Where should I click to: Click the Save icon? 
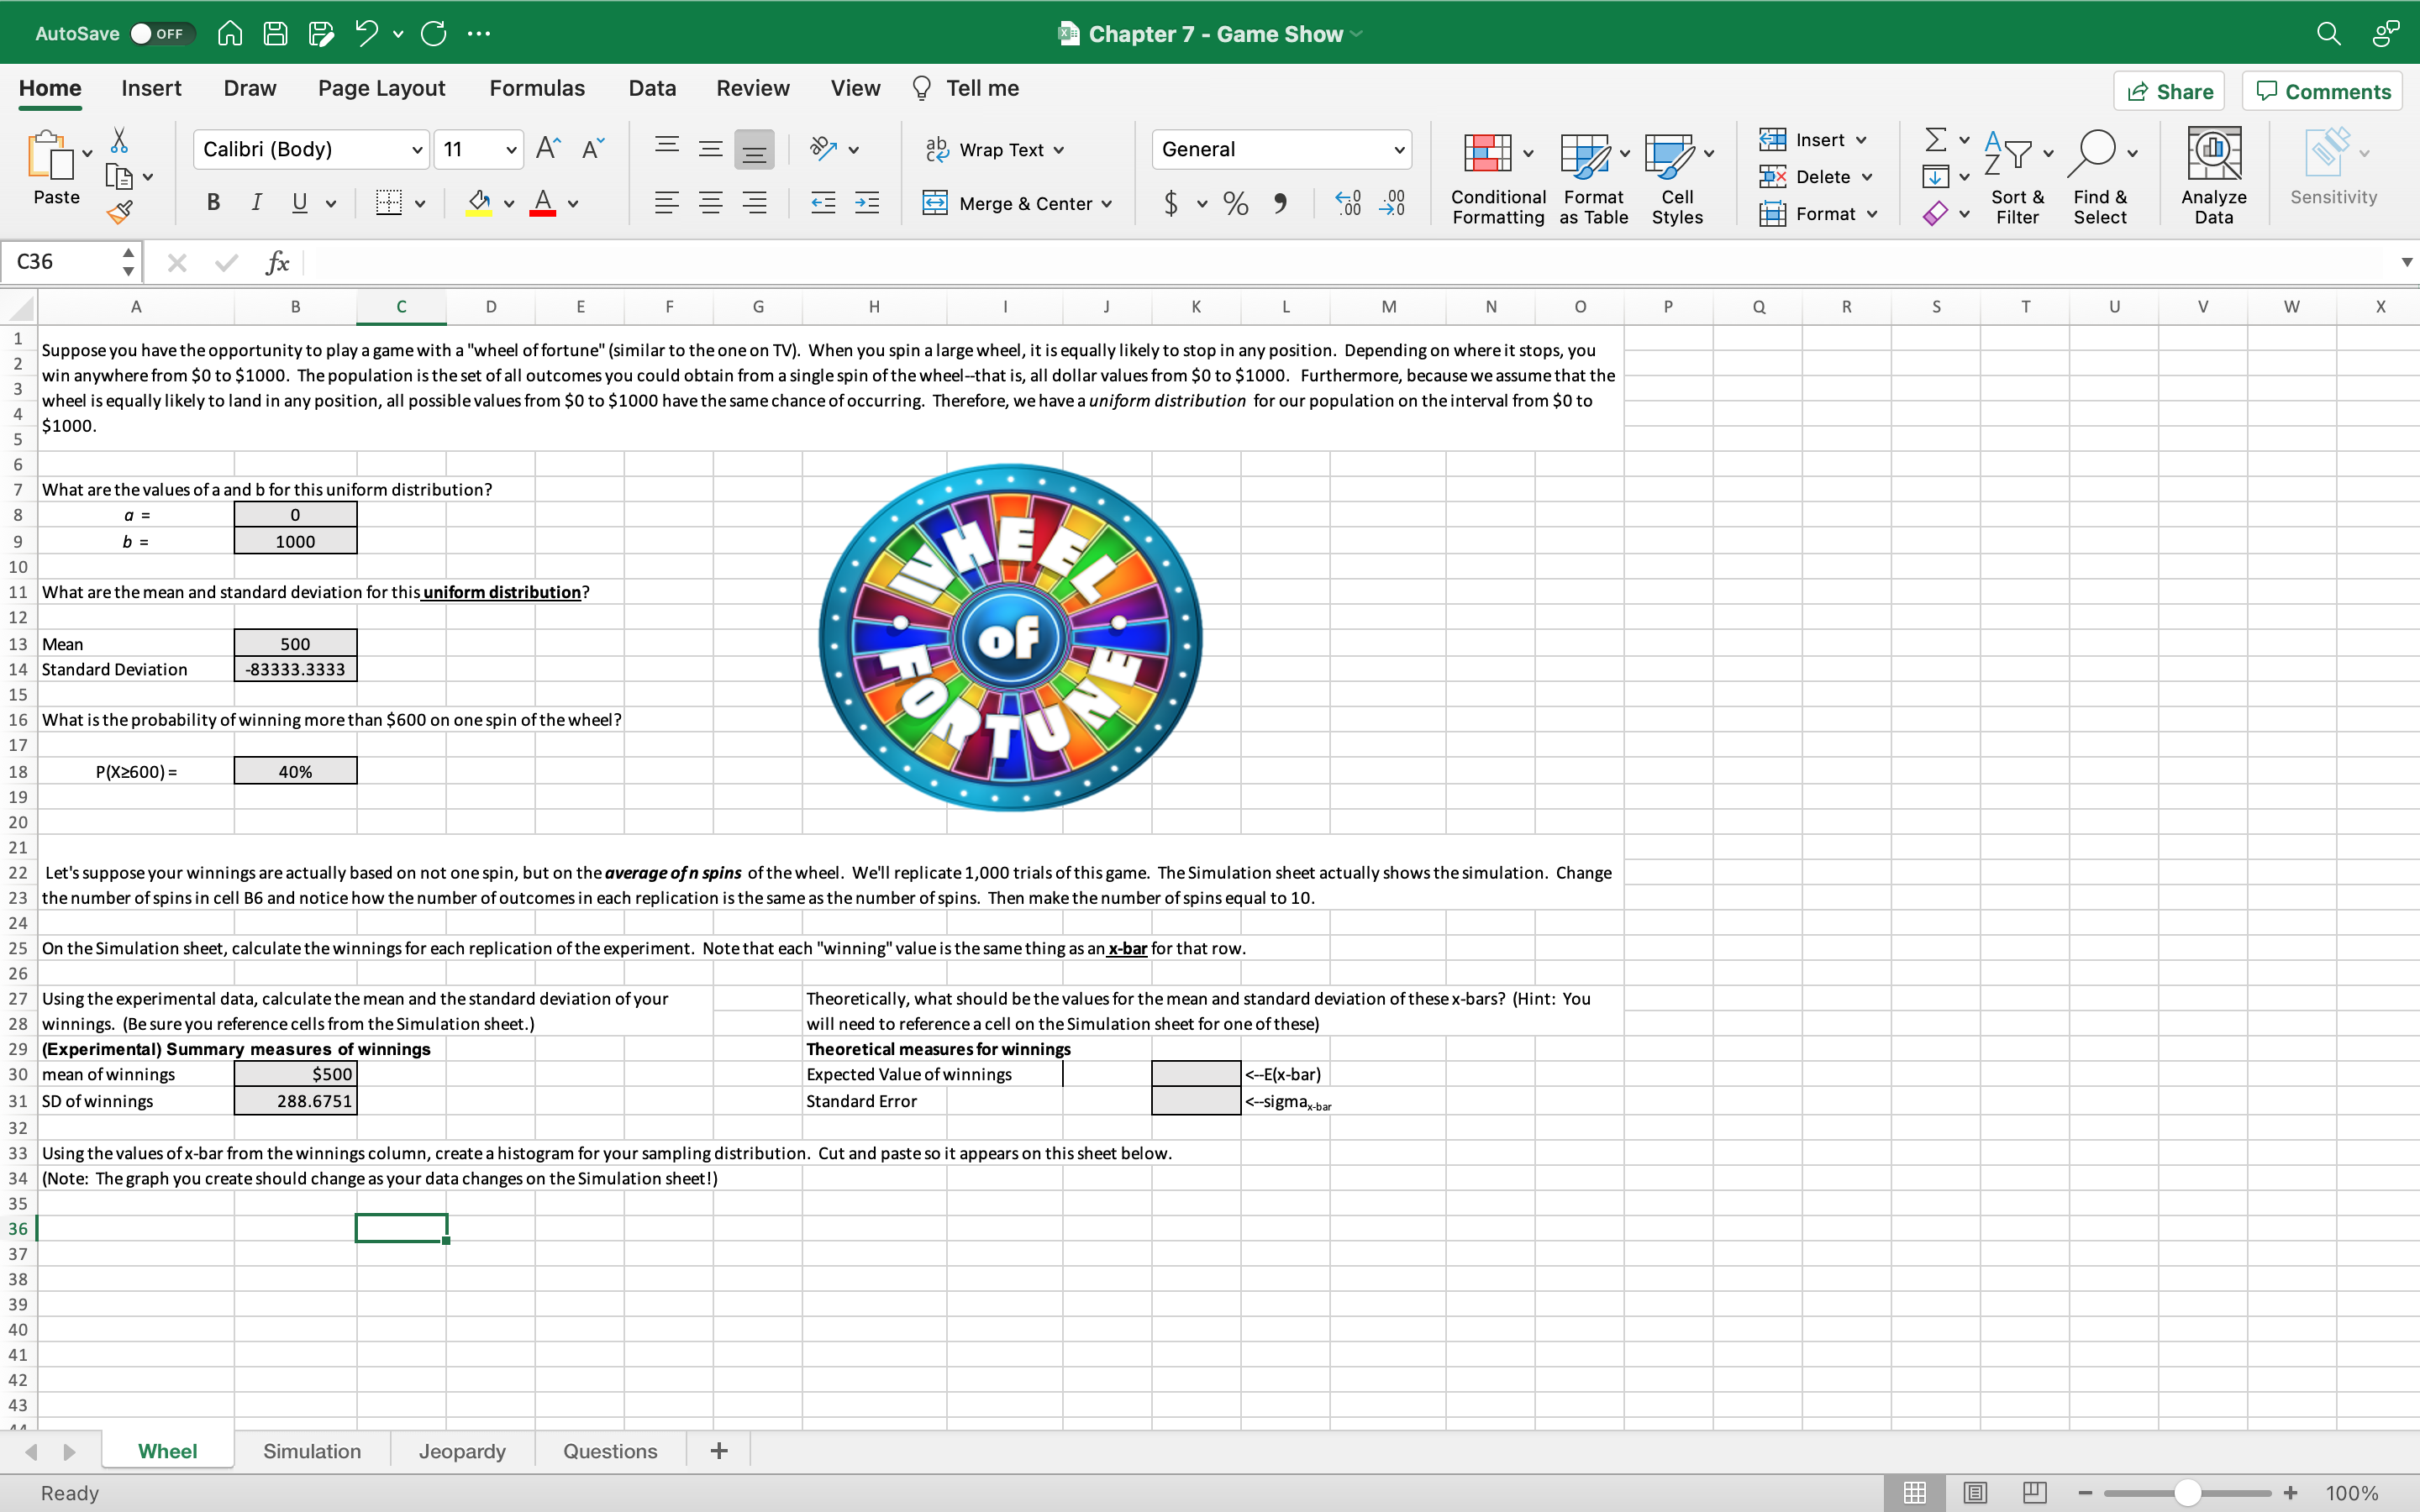[x=275, y=33]
